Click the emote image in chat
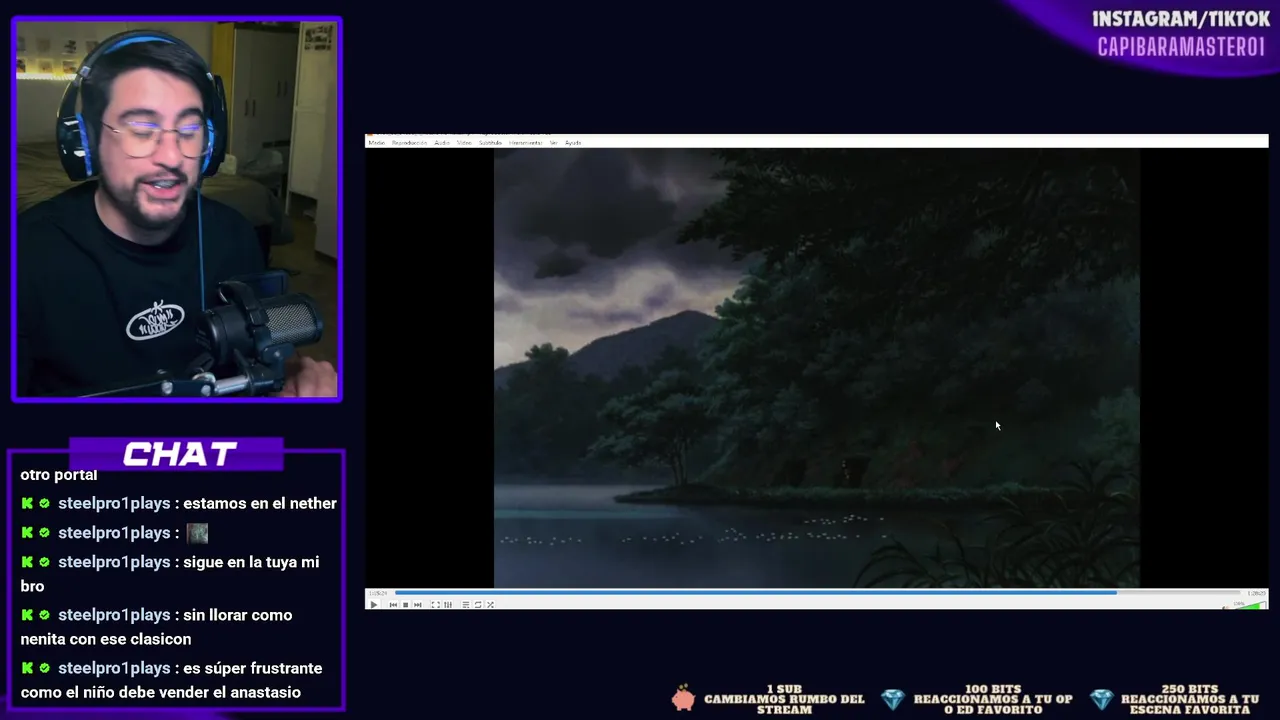Screen dimensions: 1280x720 click(197, 533)
